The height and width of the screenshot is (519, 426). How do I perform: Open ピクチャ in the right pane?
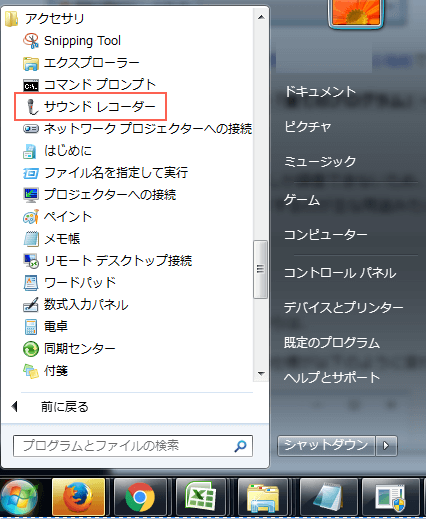(308, 127)
